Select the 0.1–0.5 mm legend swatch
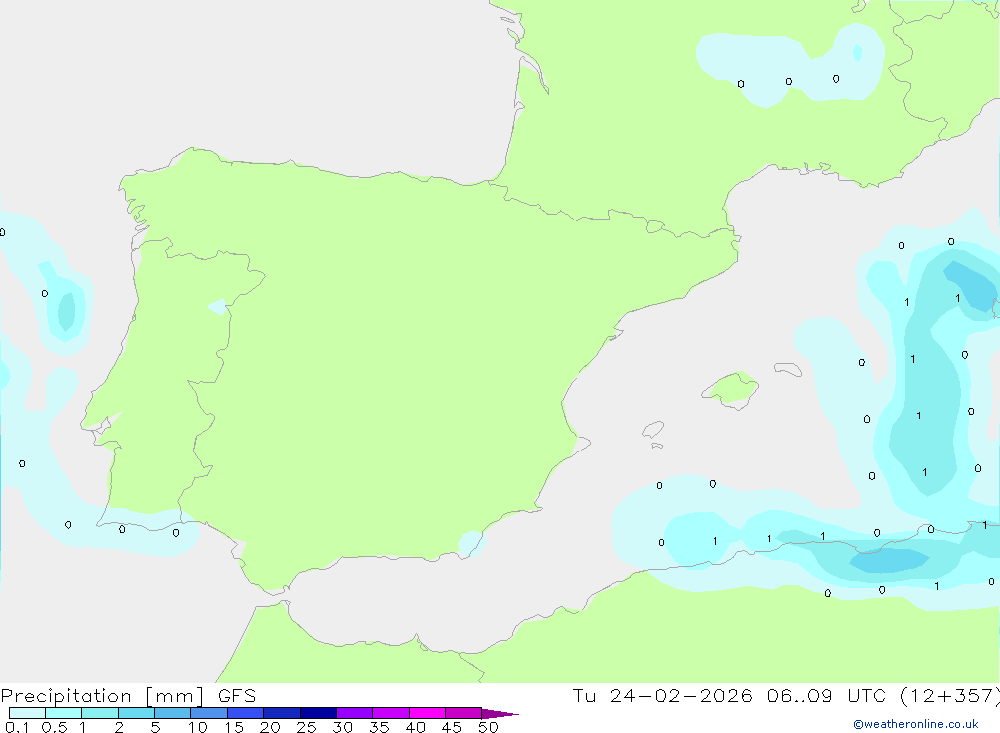 27,713
